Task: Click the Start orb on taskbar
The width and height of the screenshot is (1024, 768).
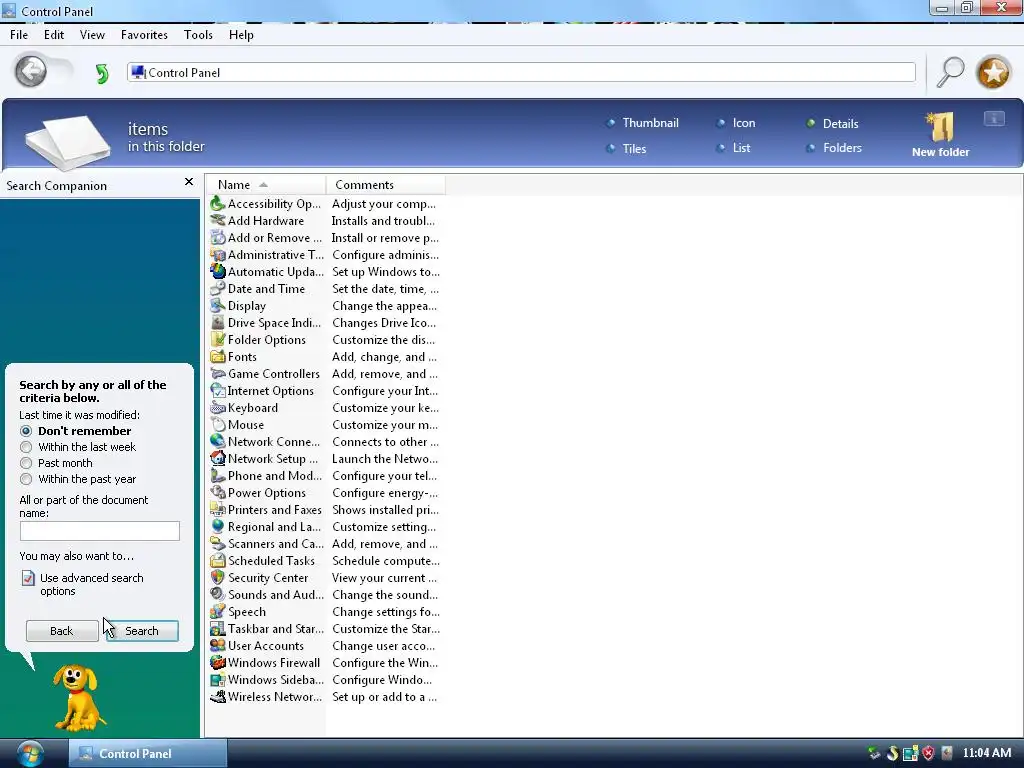Action: [x=29, y=754]
